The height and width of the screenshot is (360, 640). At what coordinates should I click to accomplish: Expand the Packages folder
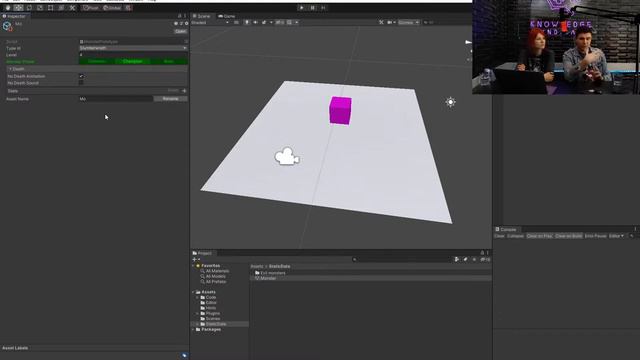coord(193,329)
